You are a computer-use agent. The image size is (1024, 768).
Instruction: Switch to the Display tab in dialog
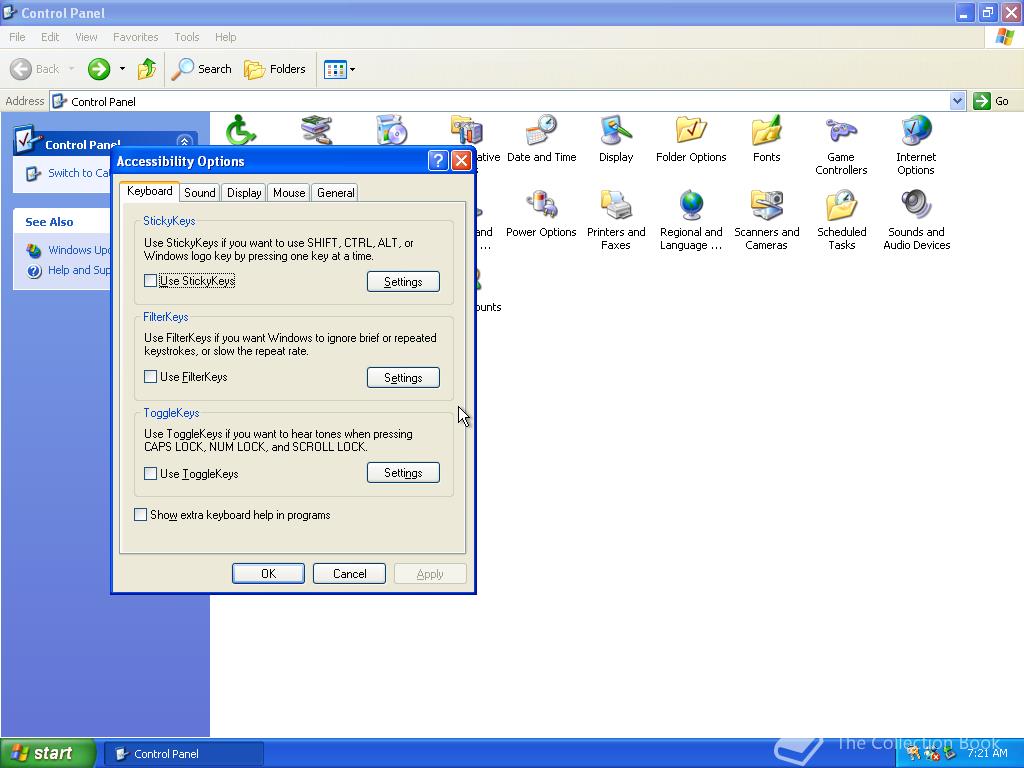[x=244, y=193]
